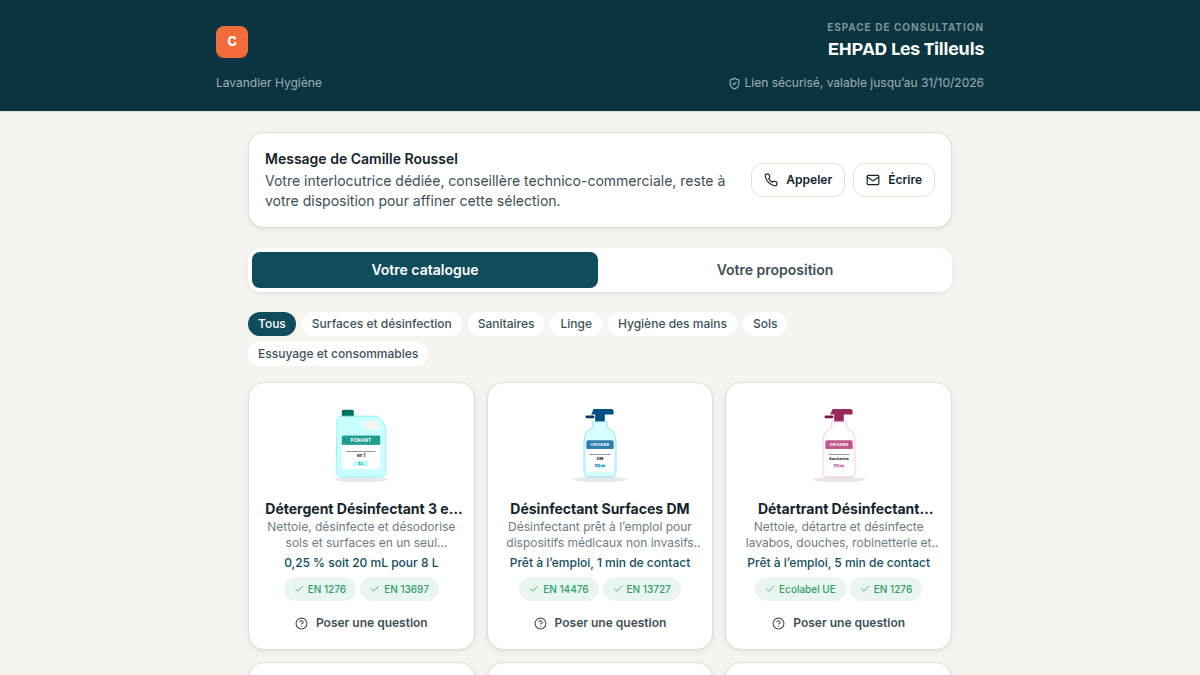Filter by Essuyage et consommables
The width and height of the screenshot is (1200, 675).
pos(338,354)
